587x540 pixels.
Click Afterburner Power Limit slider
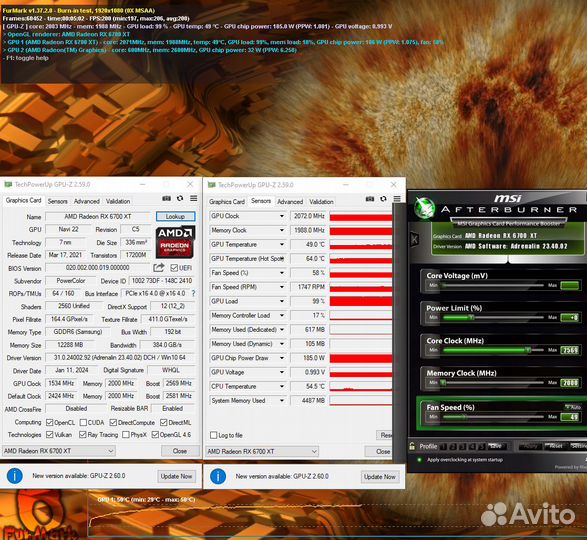(493, 317)
